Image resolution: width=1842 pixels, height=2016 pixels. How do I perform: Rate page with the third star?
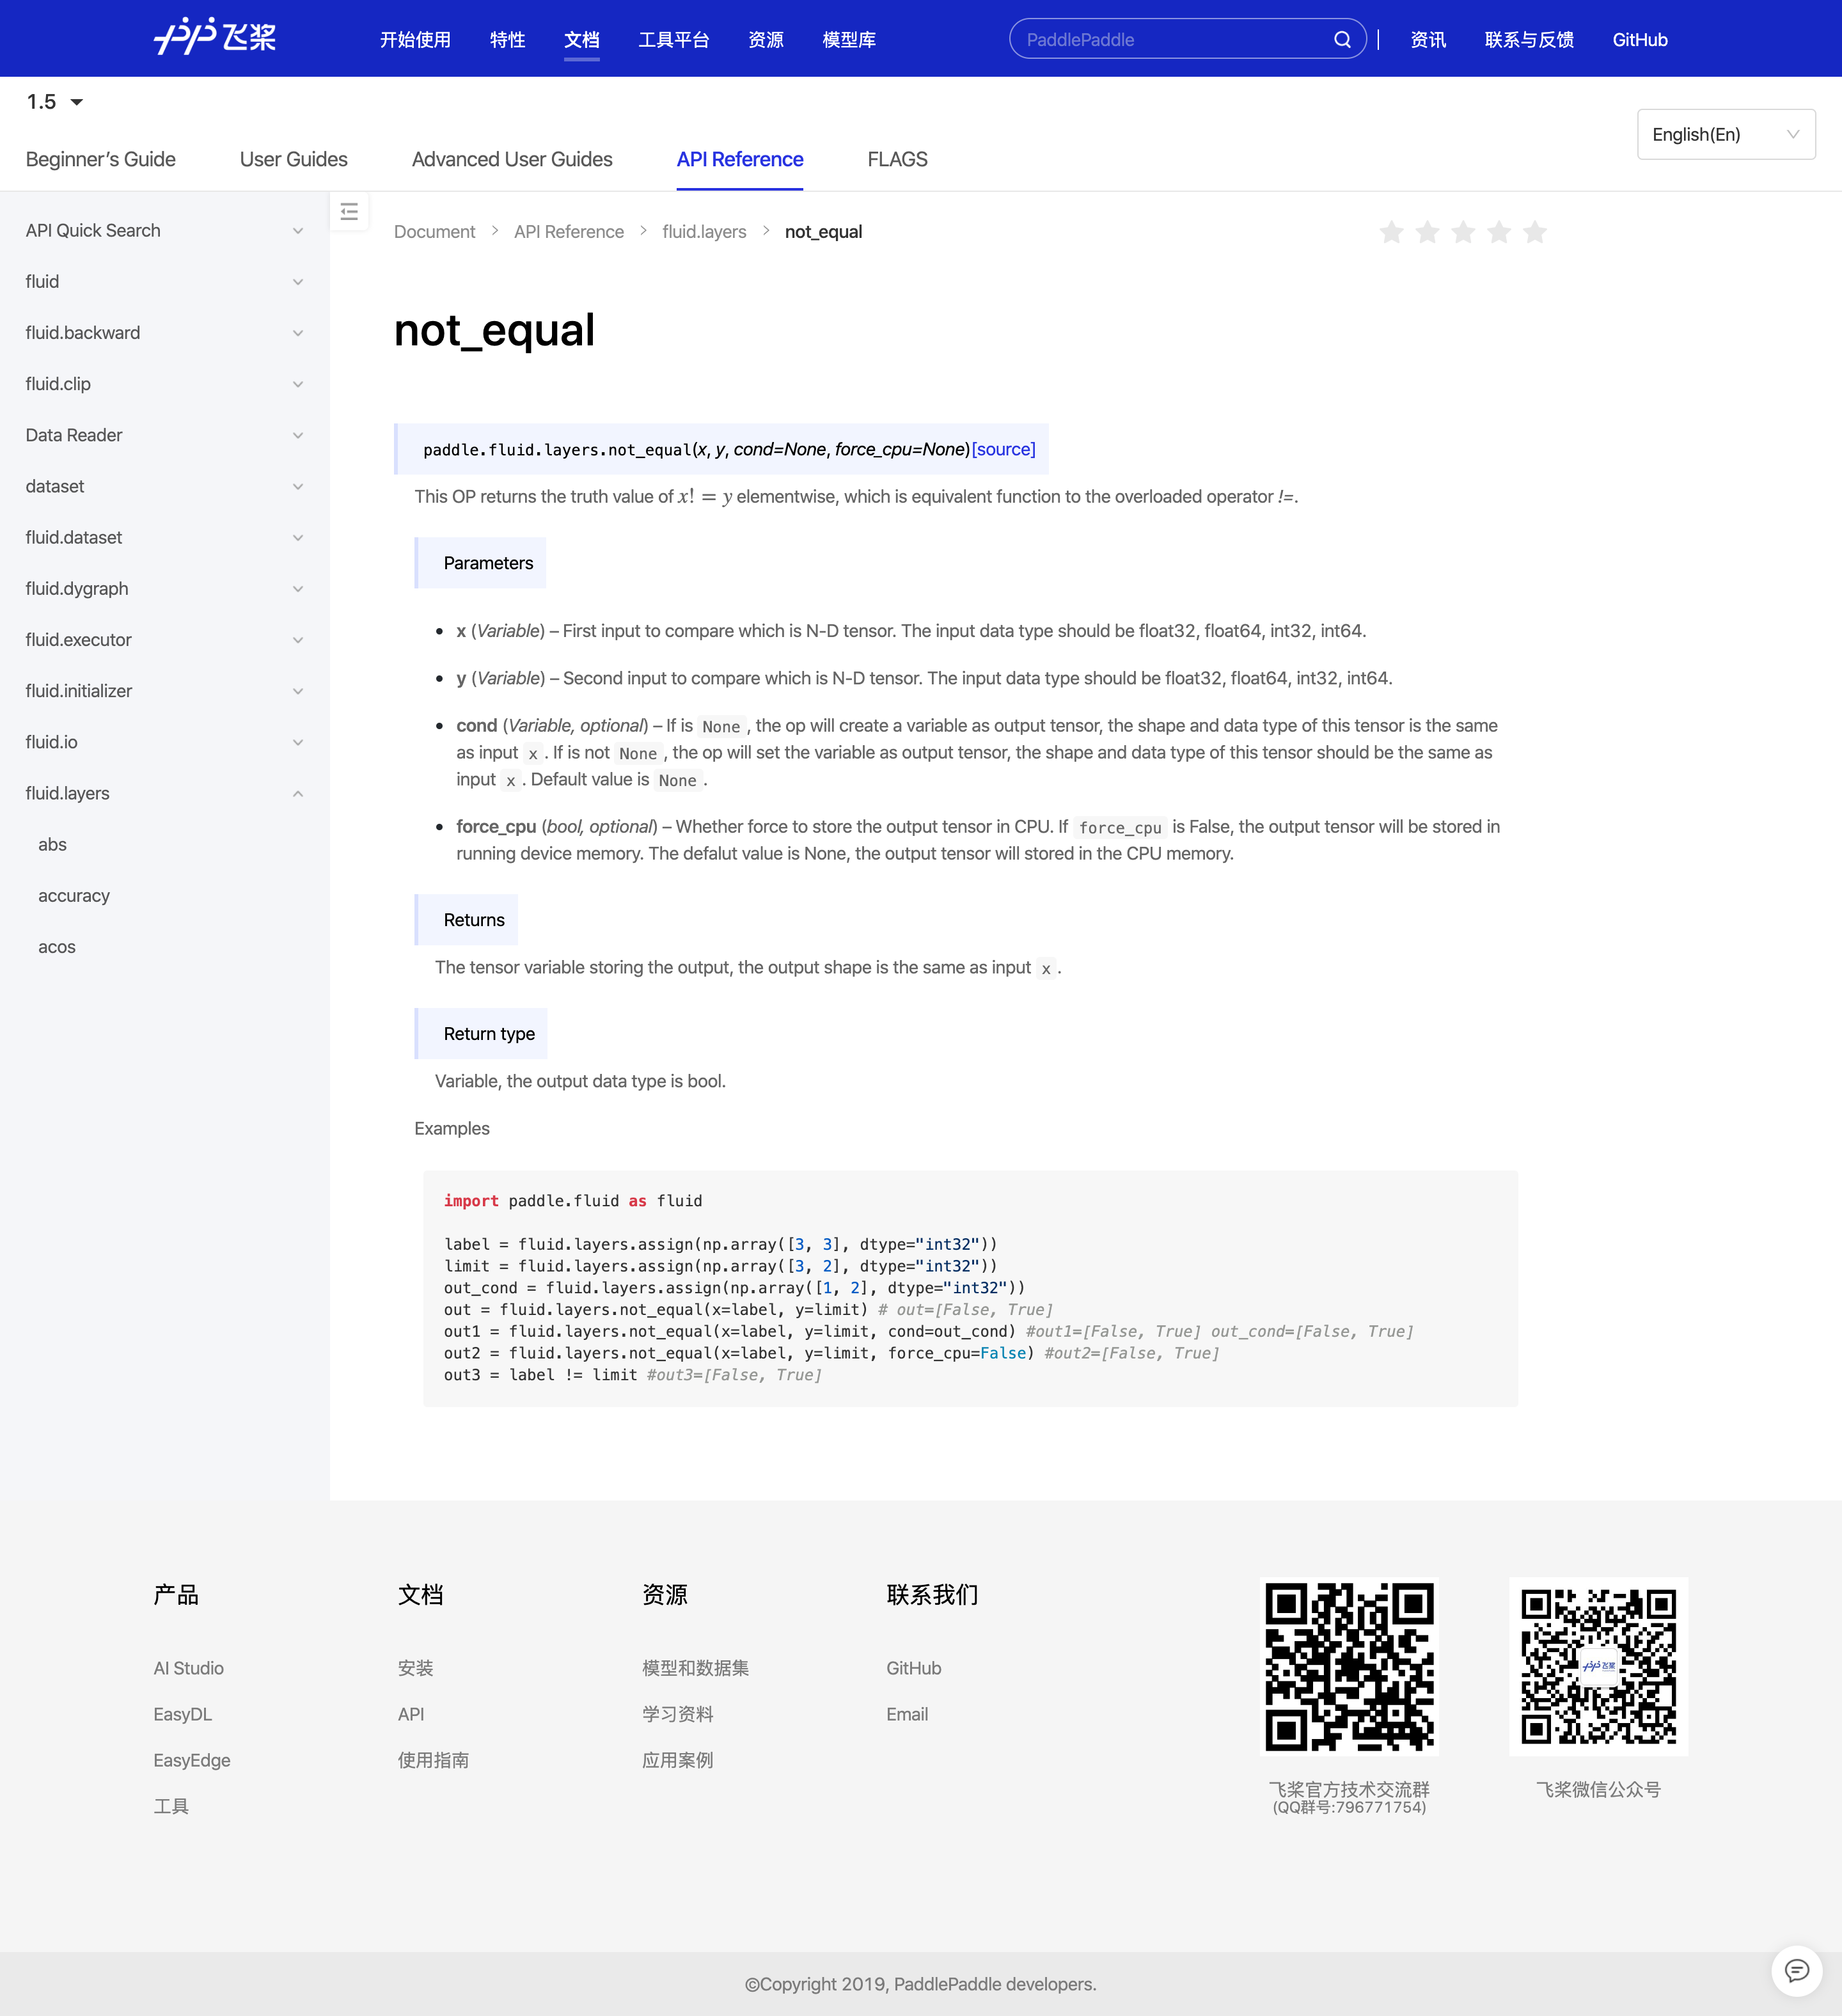pyautogui.click(x=1463, y=233)
